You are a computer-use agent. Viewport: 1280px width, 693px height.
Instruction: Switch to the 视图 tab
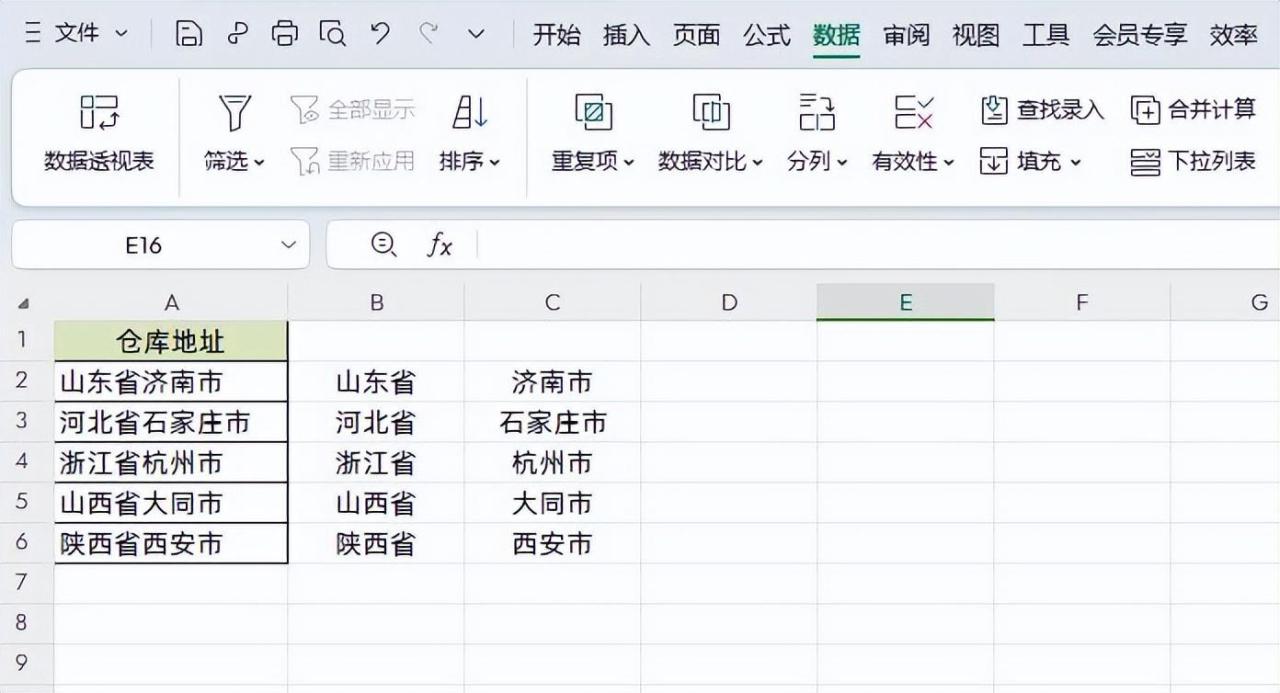[x=976, y=35]
